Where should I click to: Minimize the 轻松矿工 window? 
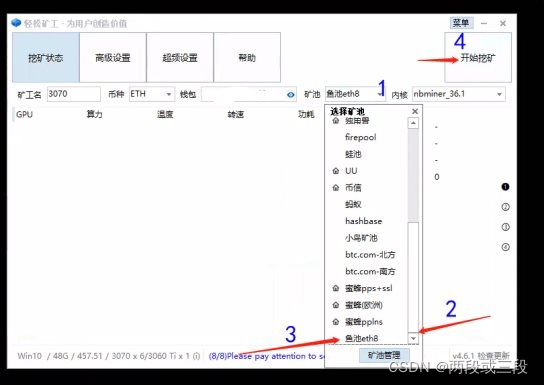coord(484,23)
